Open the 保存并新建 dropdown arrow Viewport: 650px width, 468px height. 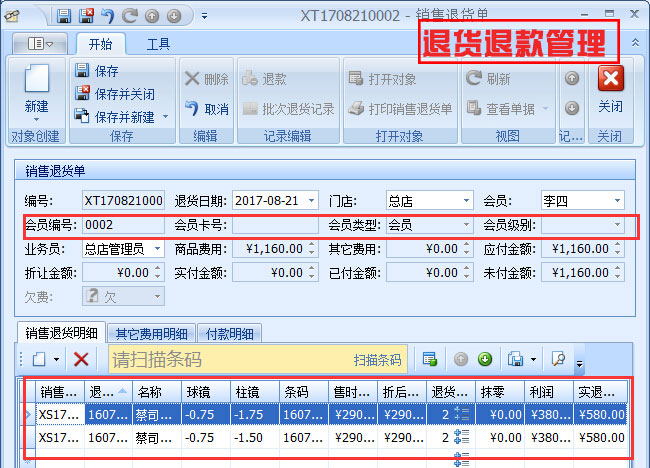(166, 117)
